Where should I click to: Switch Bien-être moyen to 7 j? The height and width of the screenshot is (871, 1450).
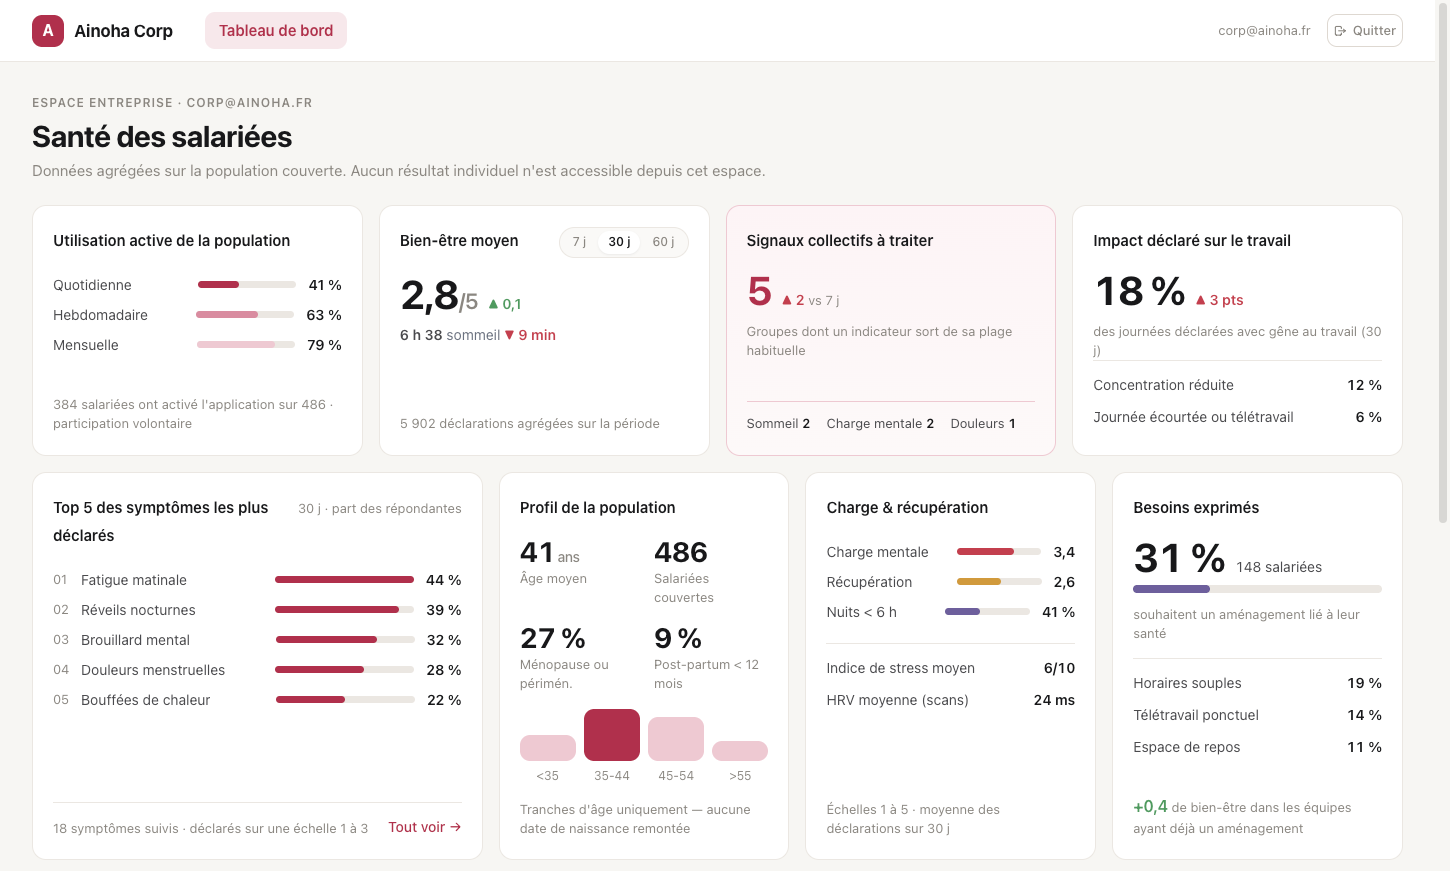pos(579,242)
